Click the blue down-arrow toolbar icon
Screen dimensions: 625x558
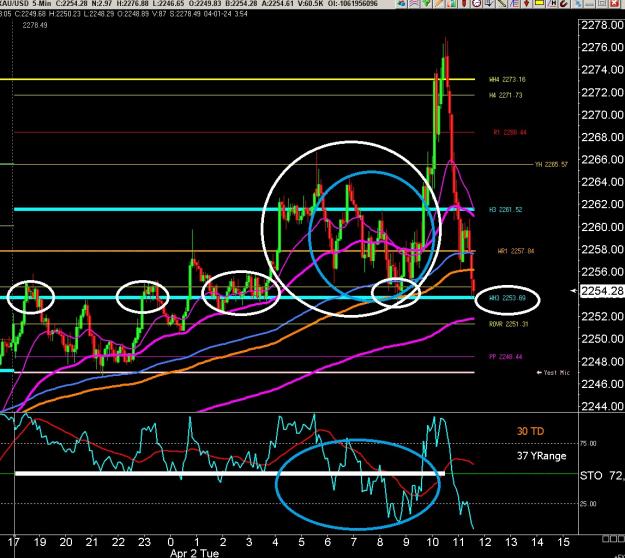pos(489,4)
